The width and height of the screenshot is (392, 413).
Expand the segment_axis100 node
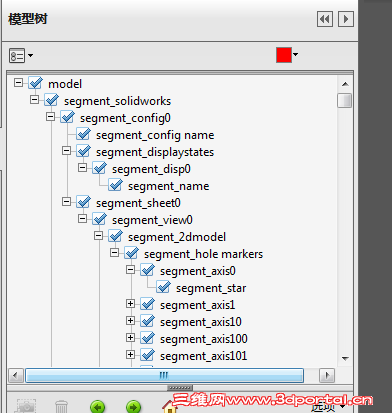pyautogui.click(x=130, y=337)
